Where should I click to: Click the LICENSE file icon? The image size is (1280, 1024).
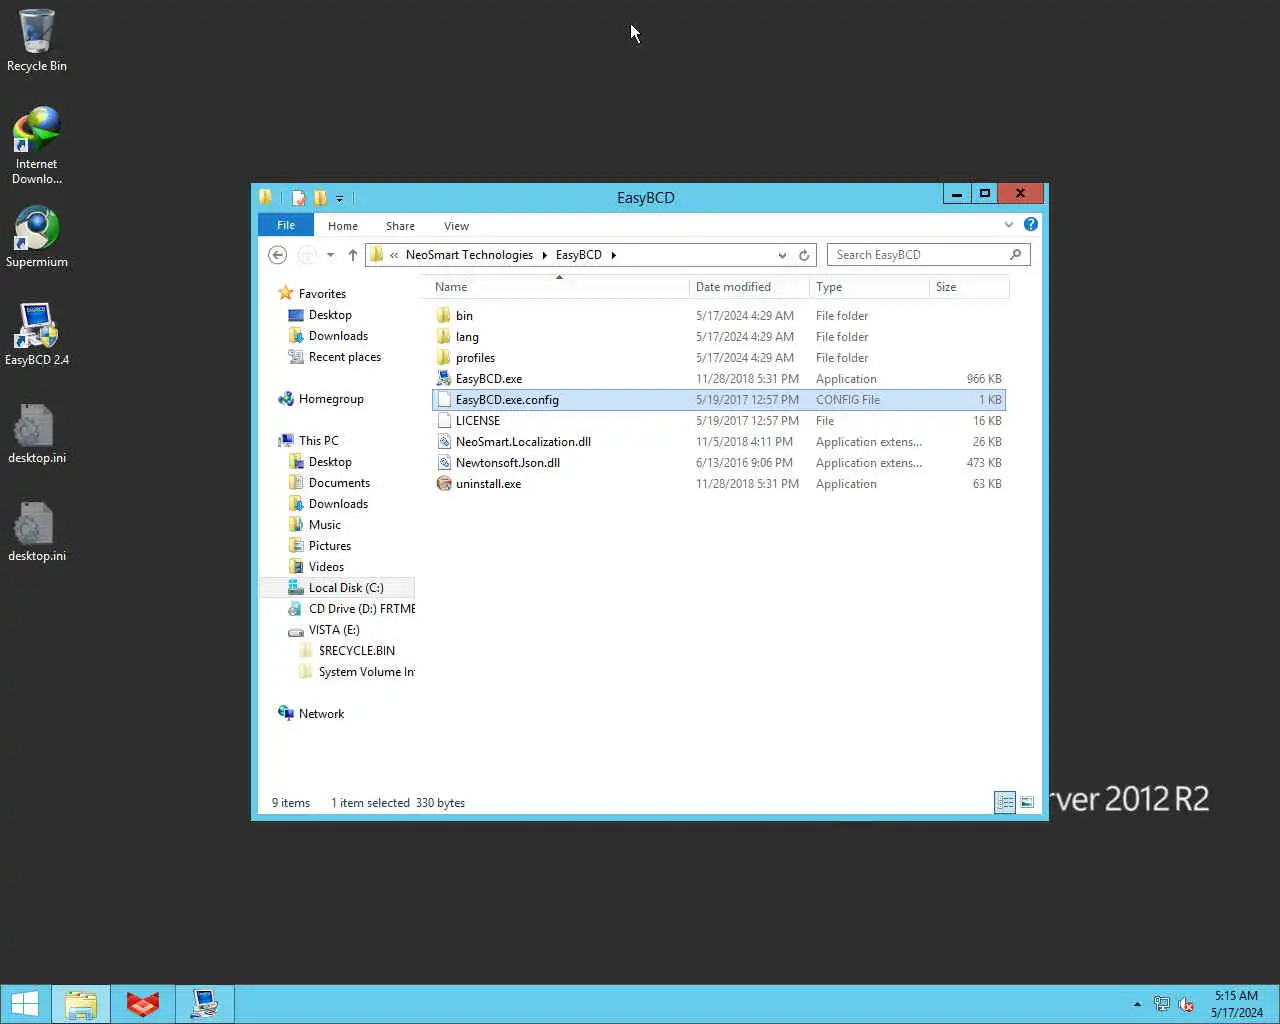(444, 421)
